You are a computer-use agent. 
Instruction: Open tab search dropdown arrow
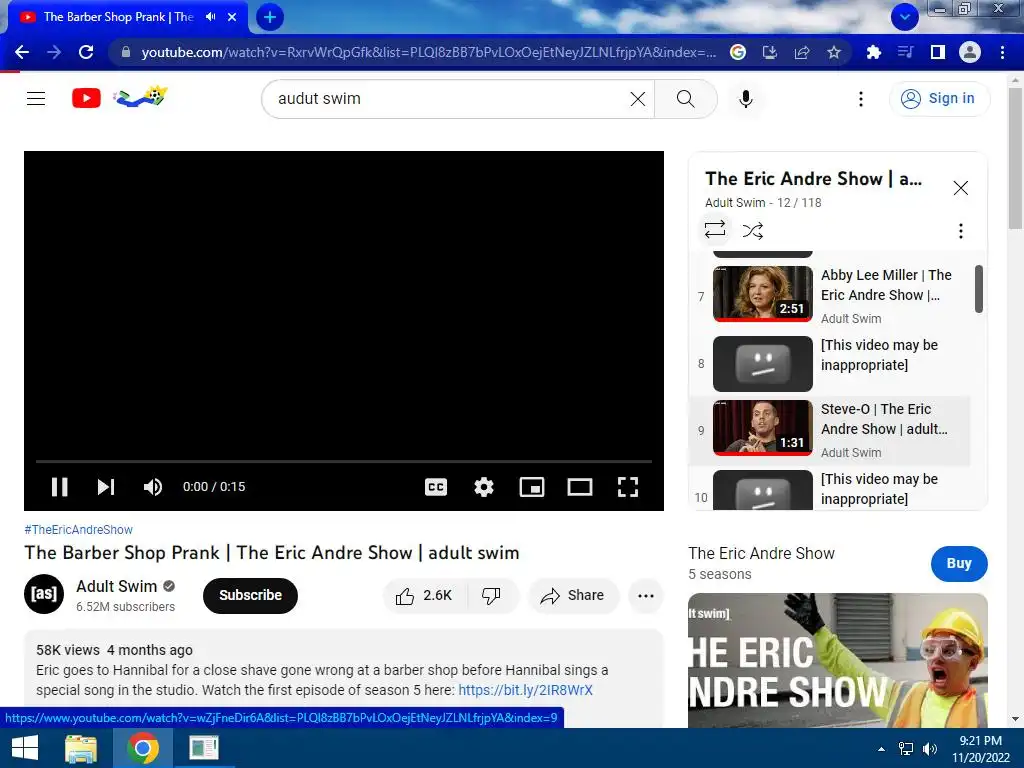tap(904, 17)
